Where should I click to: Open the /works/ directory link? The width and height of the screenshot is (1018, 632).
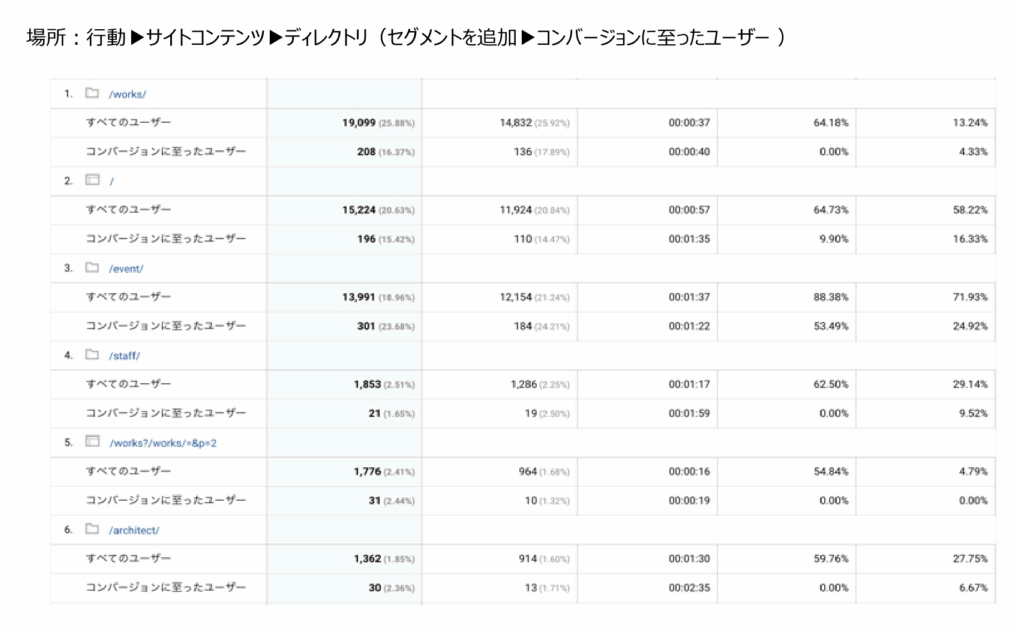click(129, 94)
